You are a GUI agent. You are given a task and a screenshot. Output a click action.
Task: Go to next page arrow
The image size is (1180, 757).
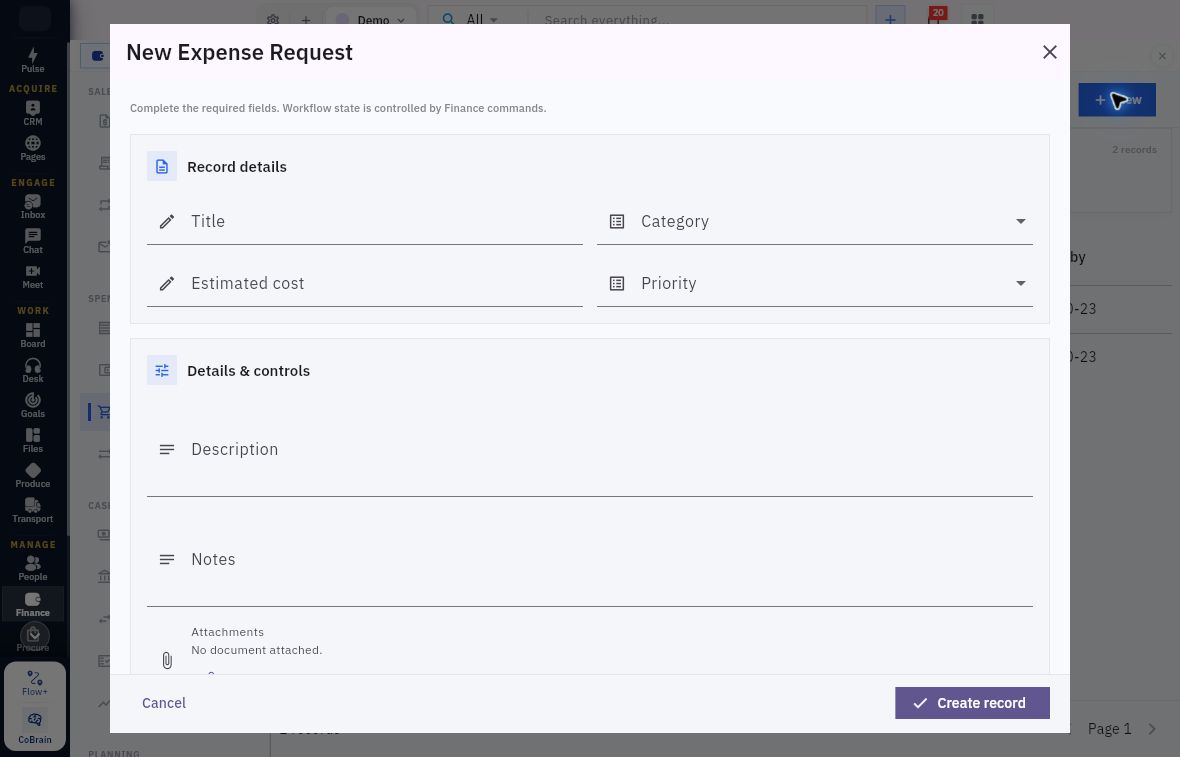click(1151, 728)
